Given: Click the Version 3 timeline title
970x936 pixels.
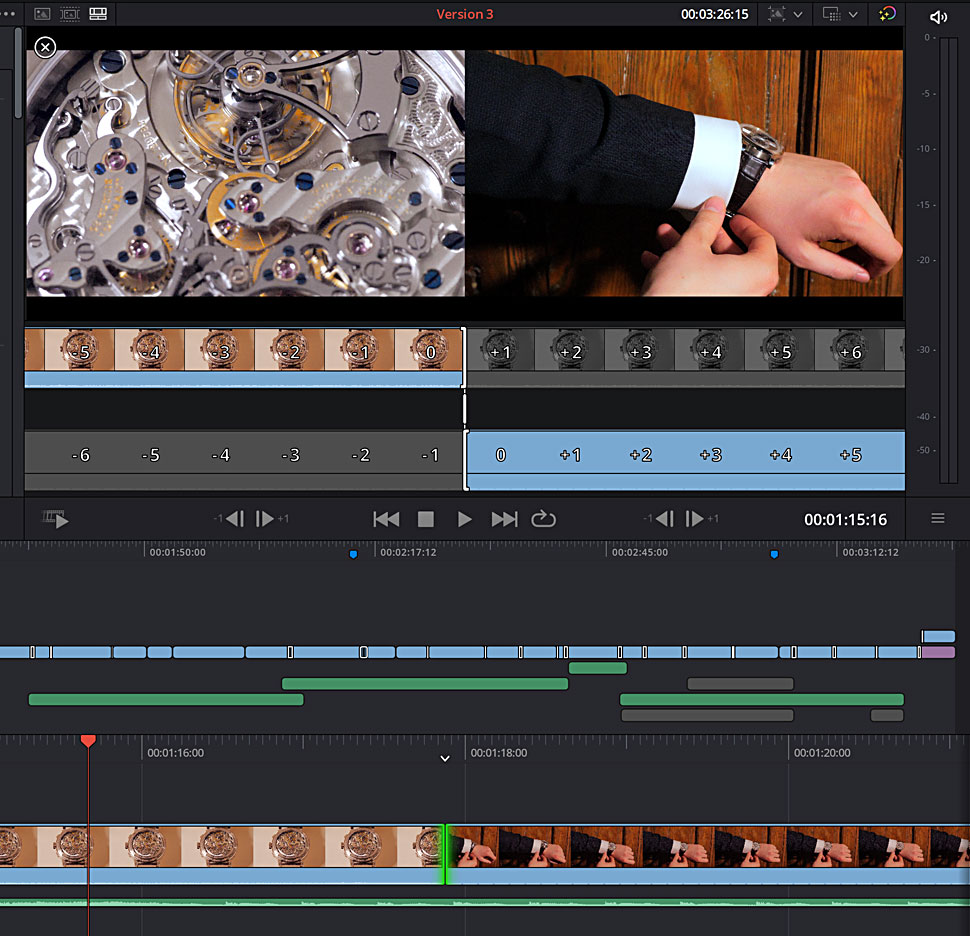Looking at the screenshot, I should pyautogui.click(x=465, y=14).
